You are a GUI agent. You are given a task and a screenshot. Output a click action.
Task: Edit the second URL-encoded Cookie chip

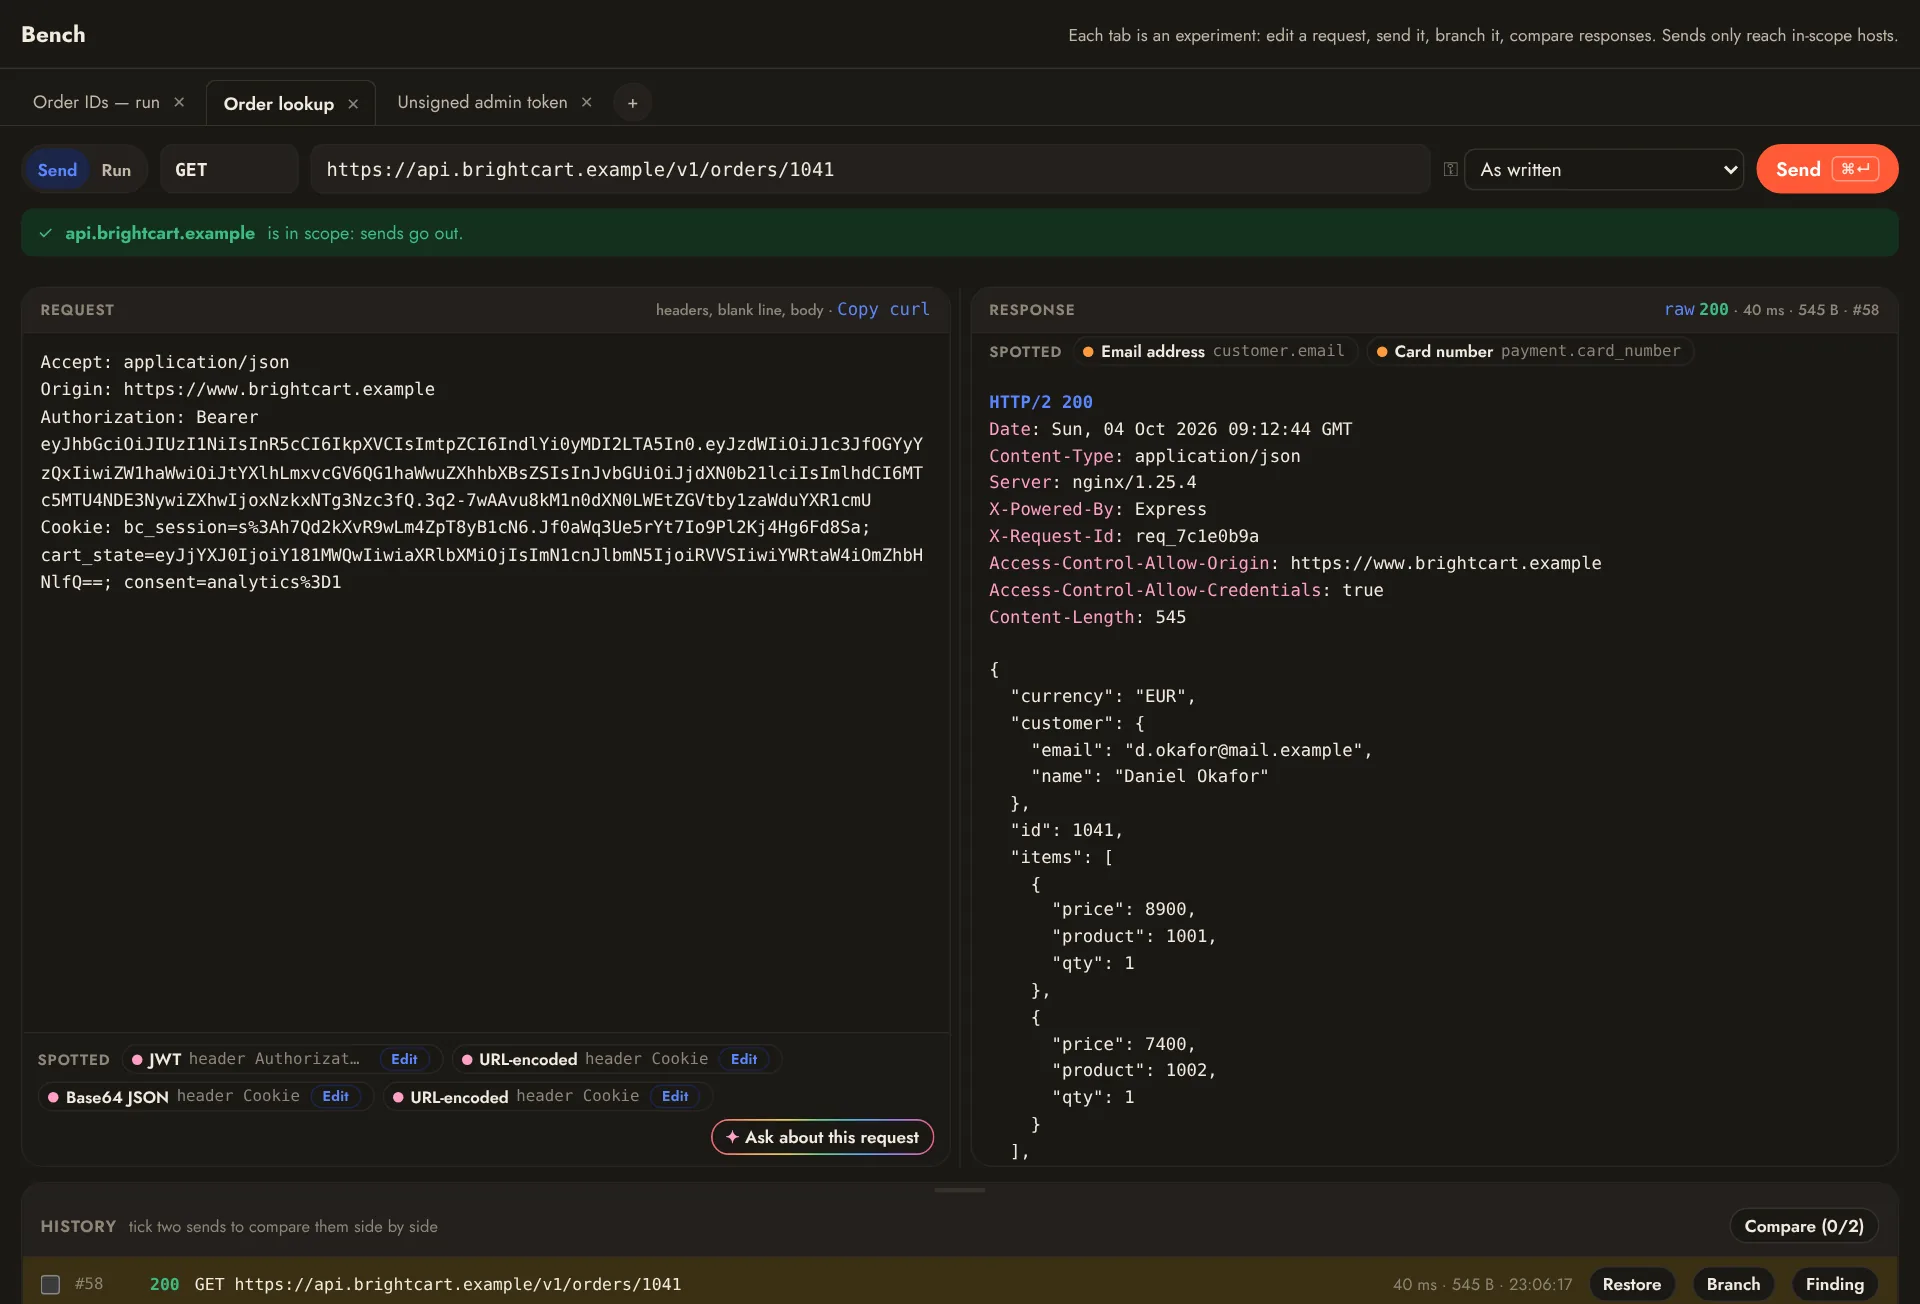(675, 1096)
